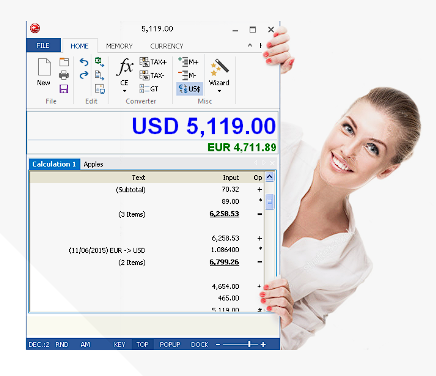Switch to the Apples tab
The width and height of the screenshot is (436, 376).
point(93,164)
